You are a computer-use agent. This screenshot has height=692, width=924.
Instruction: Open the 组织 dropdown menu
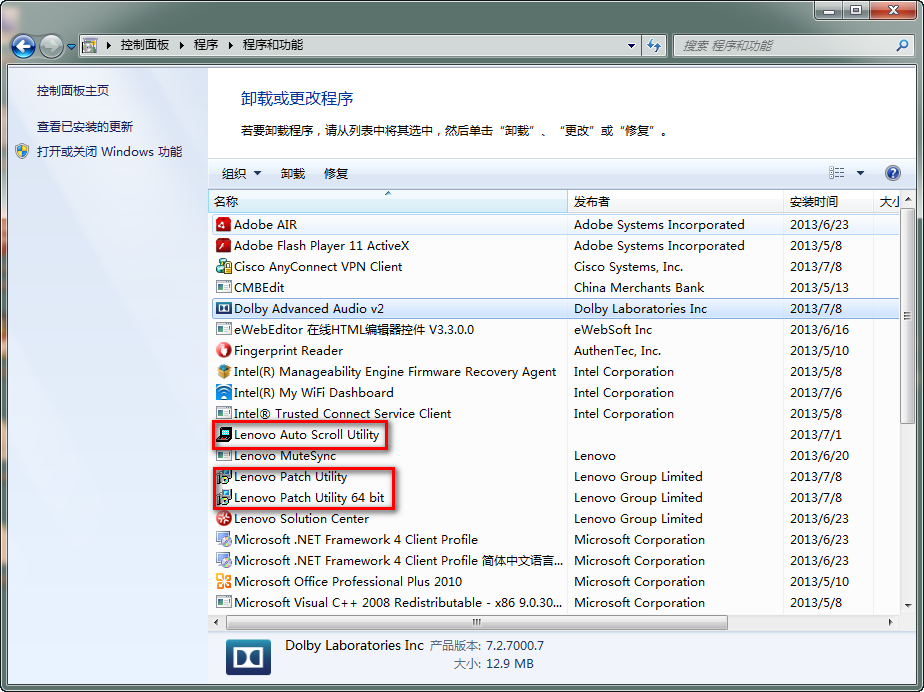(240, 173)
